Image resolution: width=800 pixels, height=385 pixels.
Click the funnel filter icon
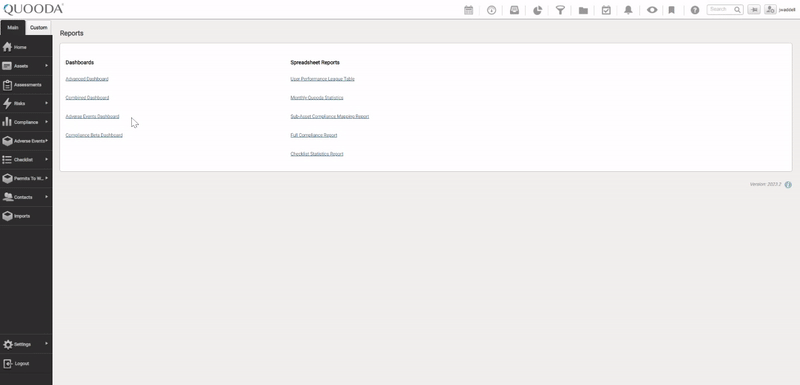[x=560, y=10]
